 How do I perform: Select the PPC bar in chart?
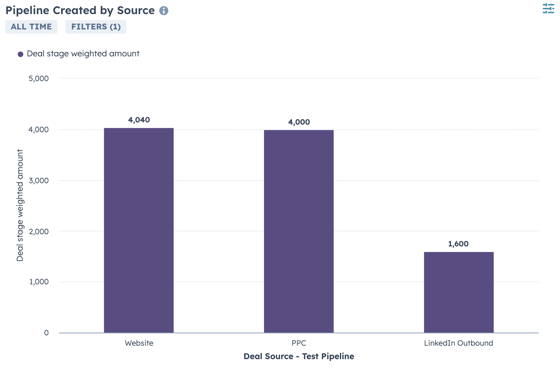point(299,231)
